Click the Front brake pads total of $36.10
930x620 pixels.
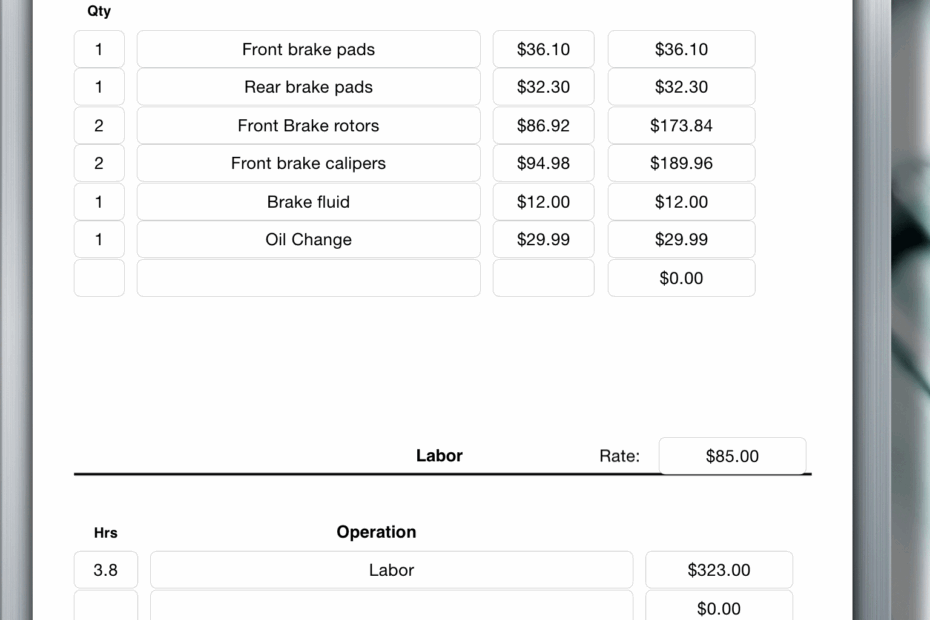[x=681, y=48]
